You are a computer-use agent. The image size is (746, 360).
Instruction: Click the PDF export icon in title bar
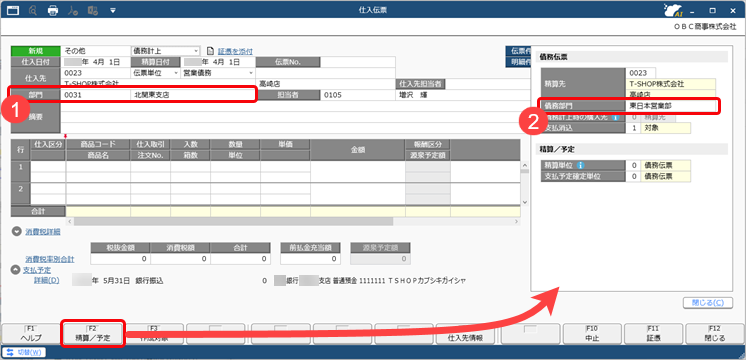(x=73, y=10)
